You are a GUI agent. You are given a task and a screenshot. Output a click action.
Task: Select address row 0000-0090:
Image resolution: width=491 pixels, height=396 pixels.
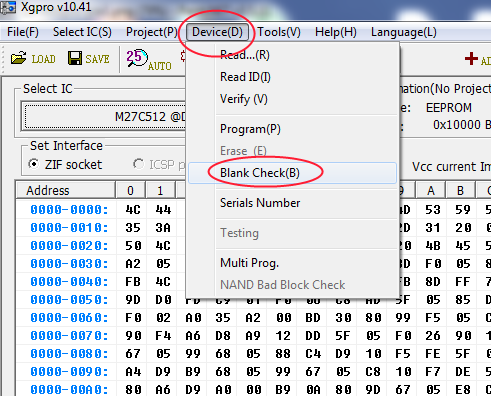[69, 372]
